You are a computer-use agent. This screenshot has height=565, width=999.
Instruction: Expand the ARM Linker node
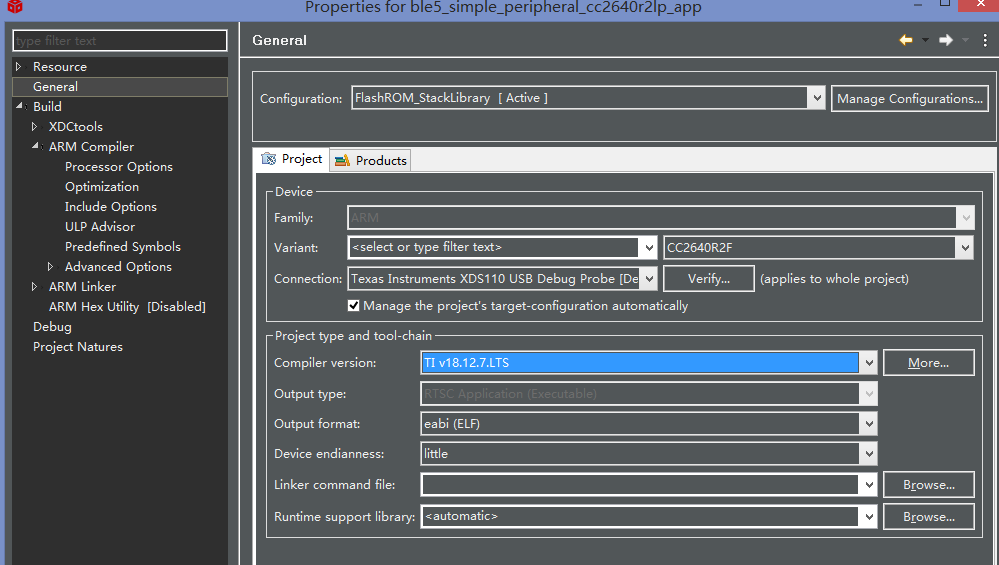click(34, 287)
